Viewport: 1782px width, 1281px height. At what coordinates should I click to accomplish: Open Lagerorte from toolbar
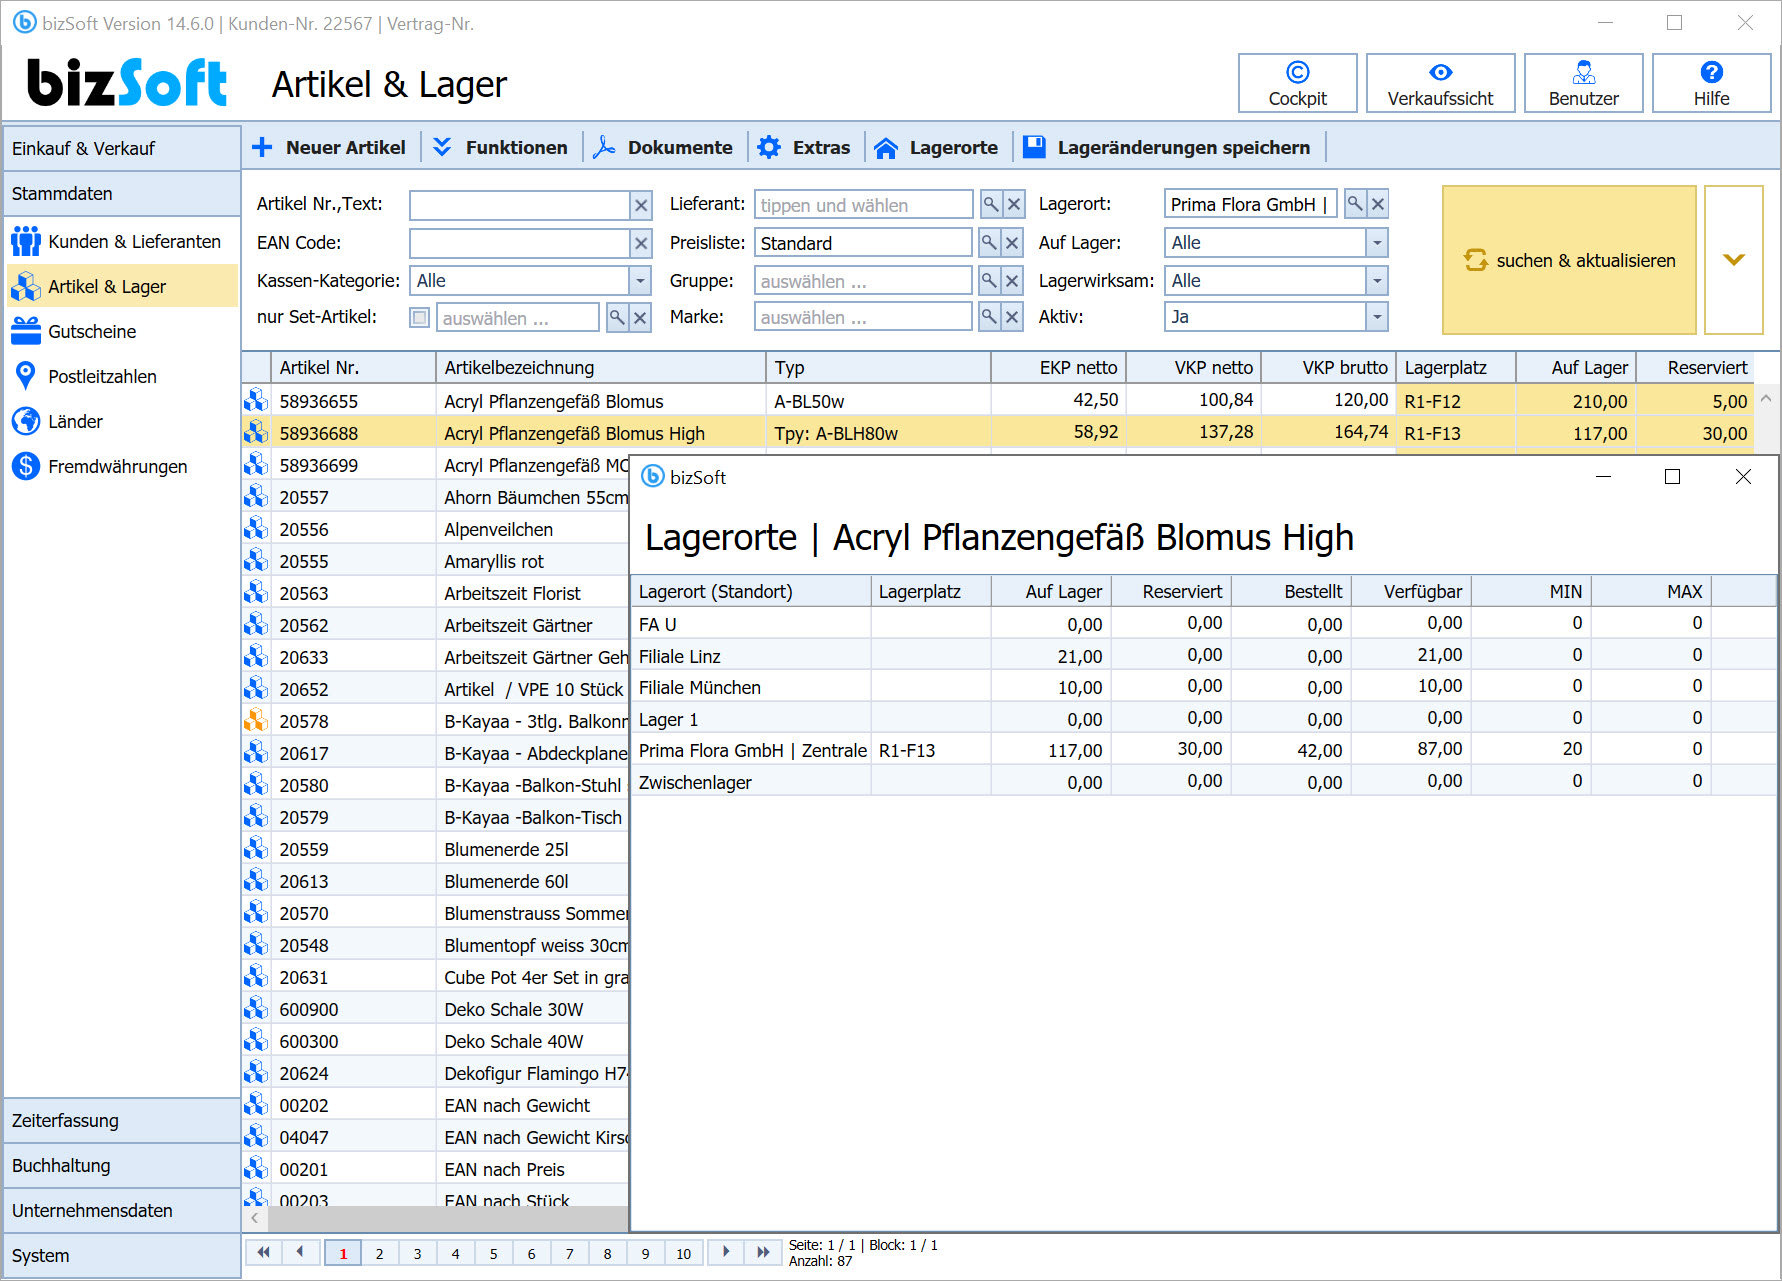(x=936, y=147)
